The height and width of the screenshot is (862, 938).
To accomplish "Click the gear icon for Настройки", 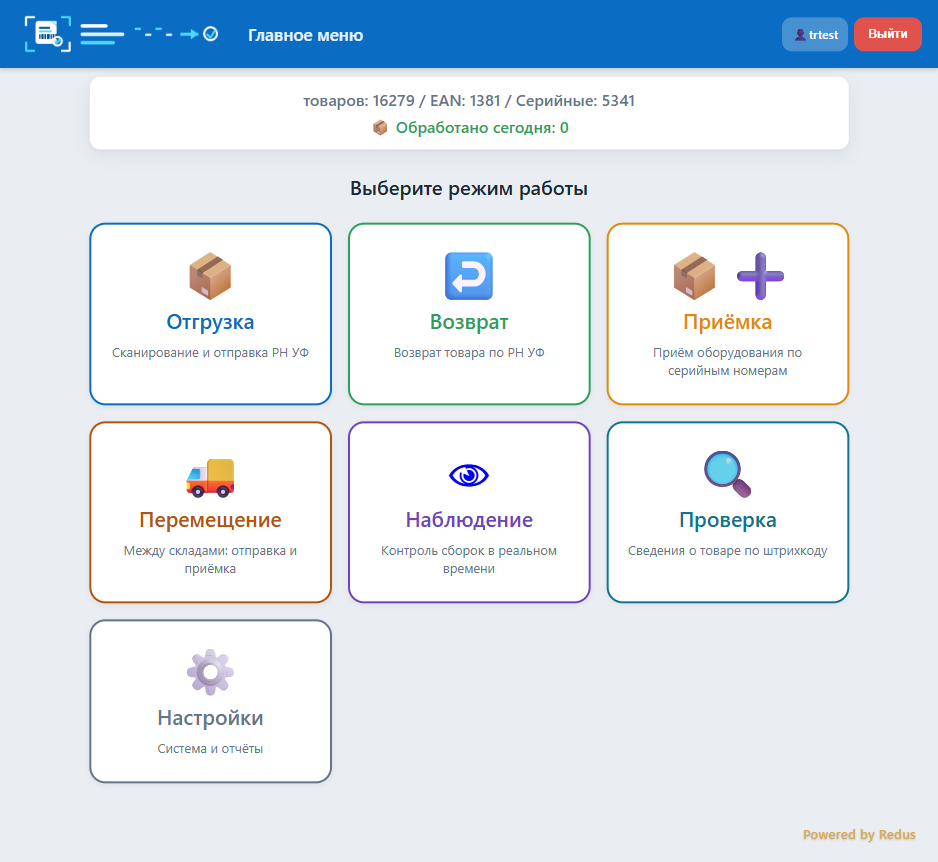I will click(x=210, y=672).
